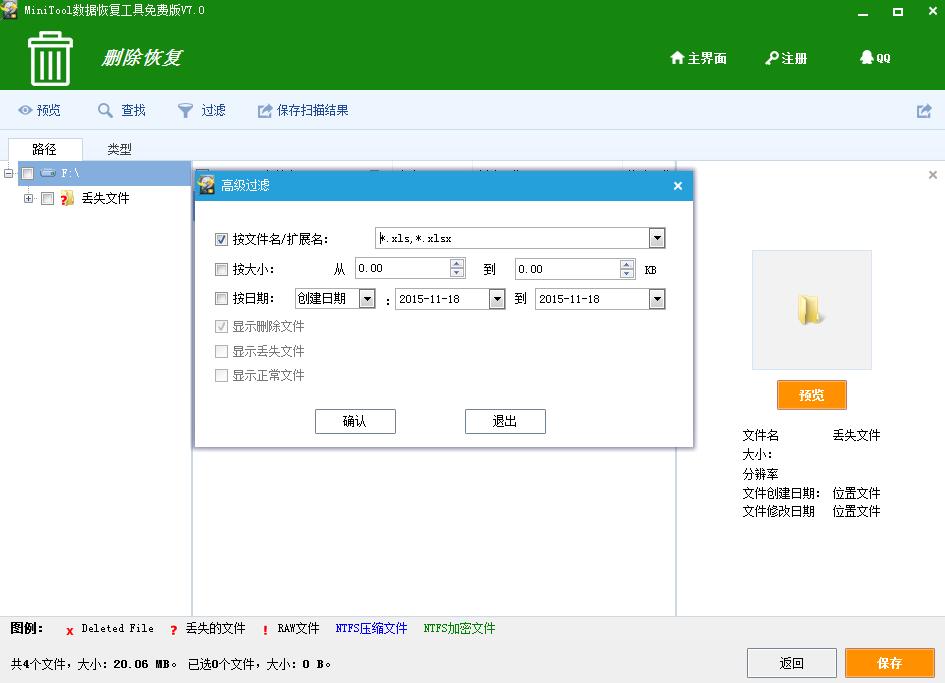
Task: Click 保存扫描结果 toolbar item
Action: (x=303, y=110)
